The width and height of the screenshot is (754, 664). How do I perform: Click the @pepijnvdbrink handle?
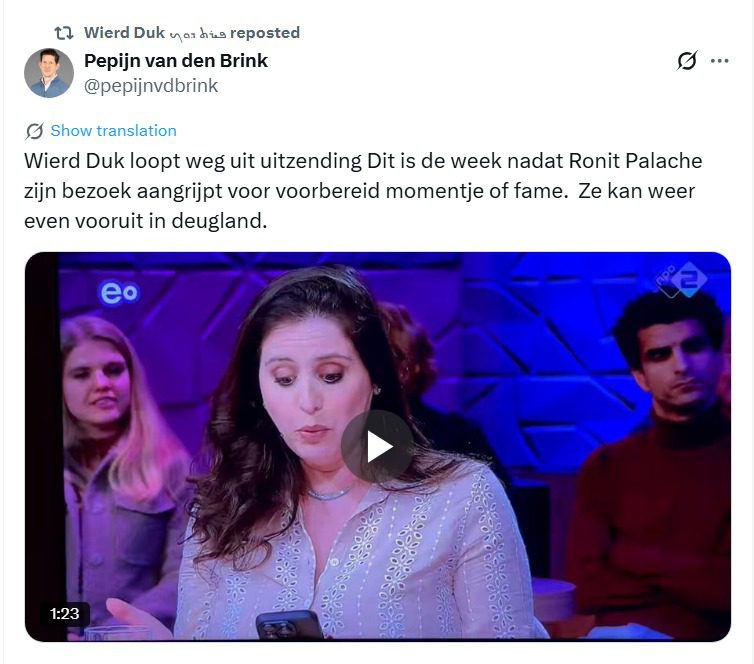click(151, 86)
